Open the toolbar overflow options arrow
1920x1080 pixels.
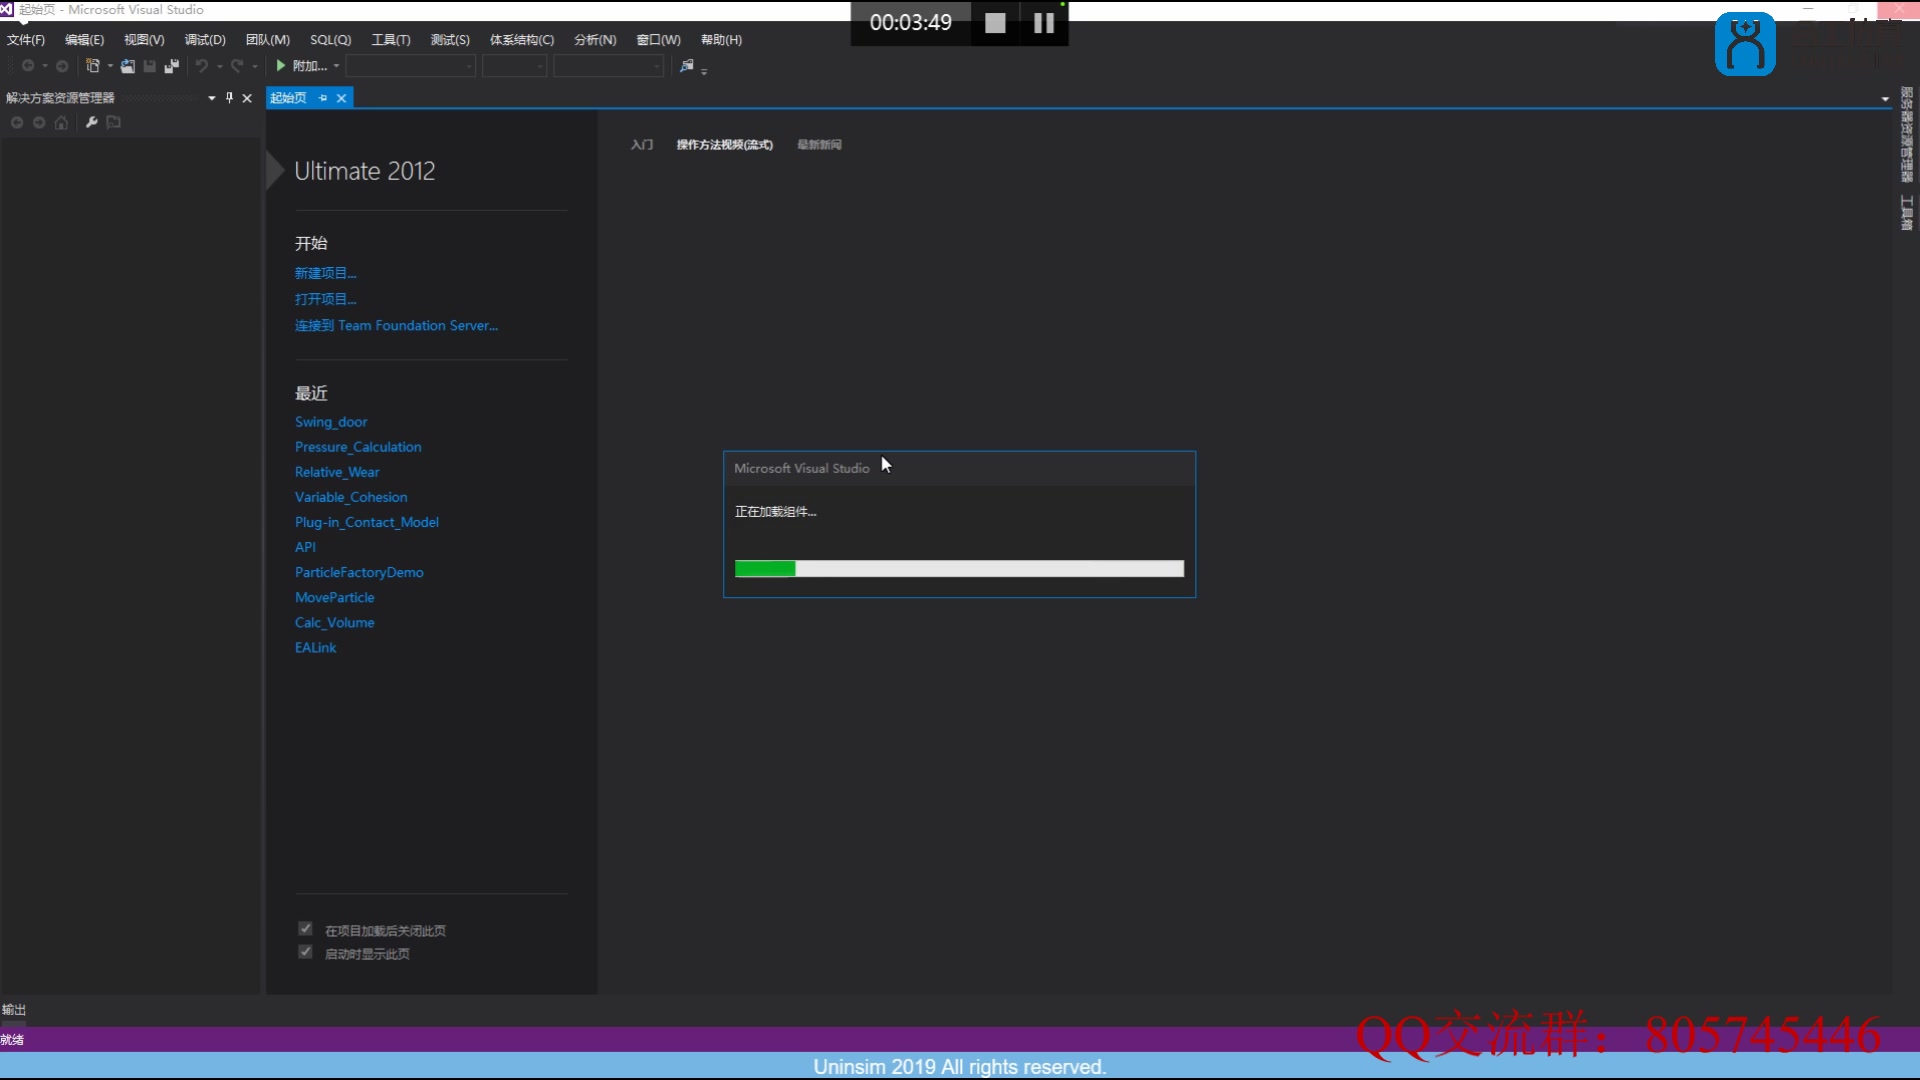tap(704, 71)
